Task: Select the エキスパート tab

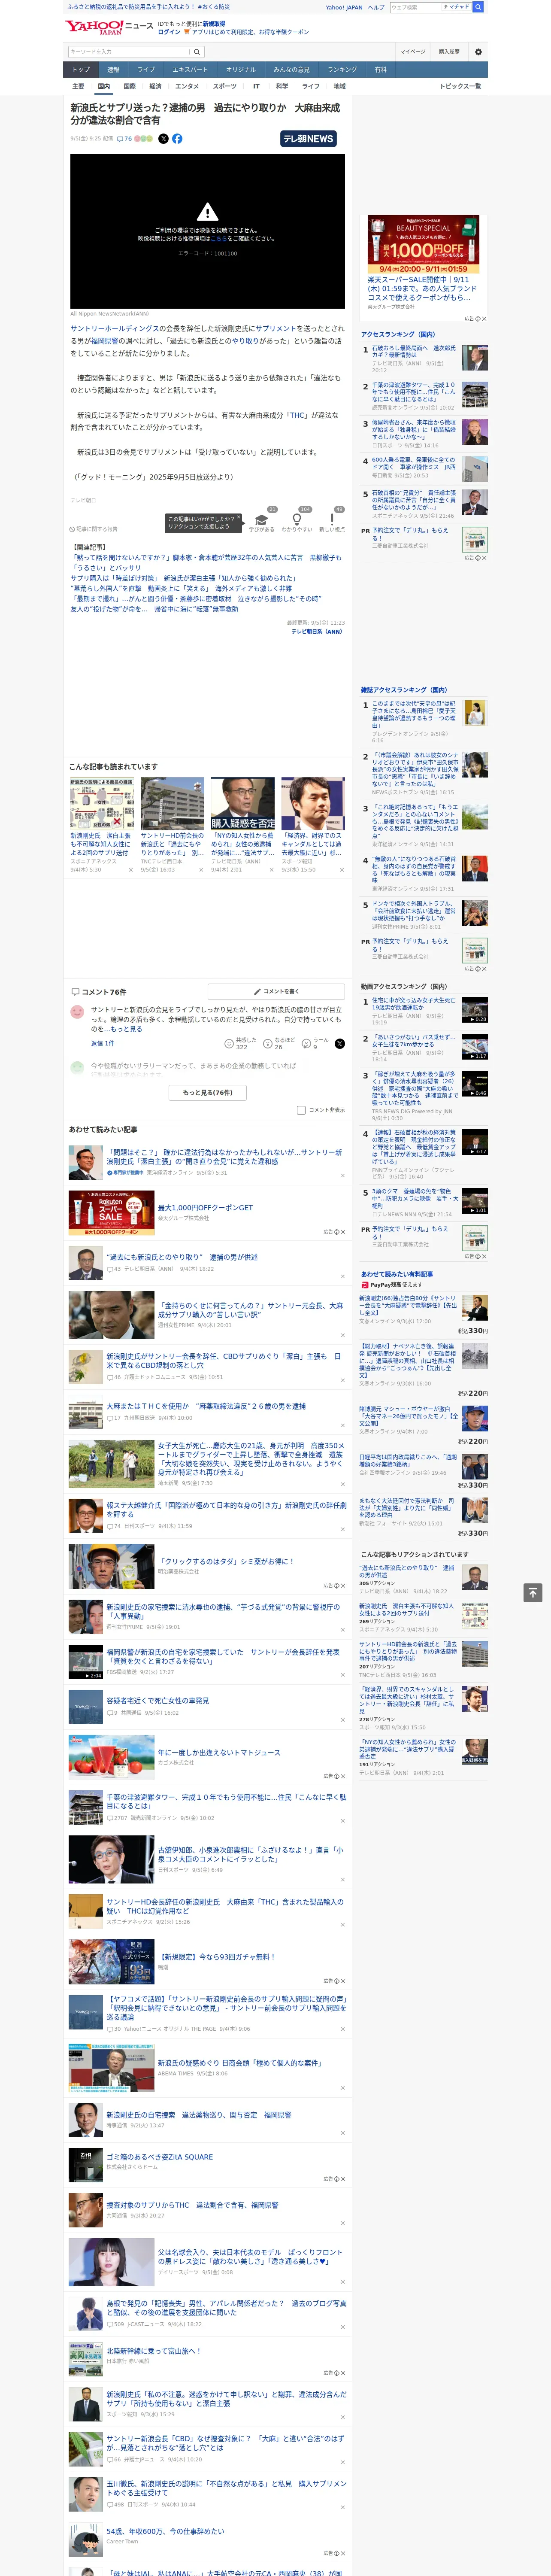Action: (x=190, y=70)
